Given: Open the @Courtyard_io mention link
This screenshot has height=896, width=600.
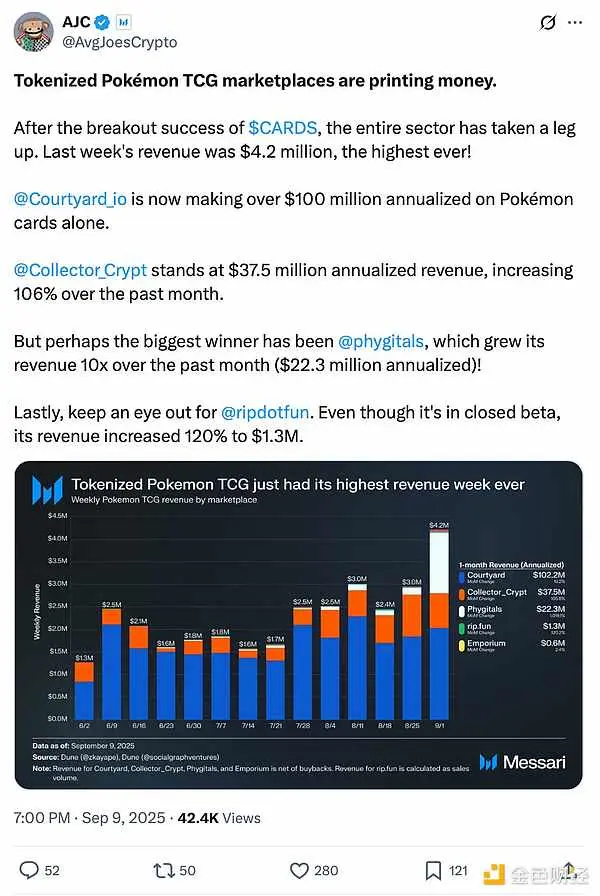Looking at the screenshot, I should pyautogui.click(x=70, y=199).
